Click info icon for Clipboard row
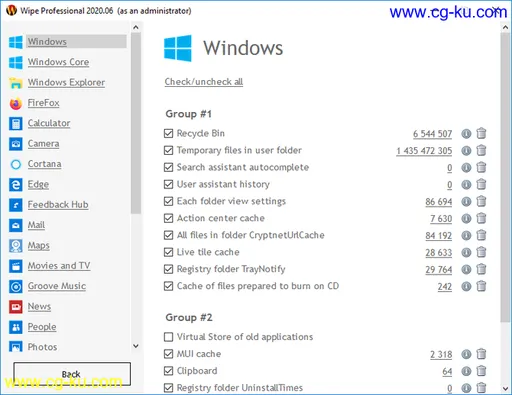The image size is (512, 395). point(466,371)
